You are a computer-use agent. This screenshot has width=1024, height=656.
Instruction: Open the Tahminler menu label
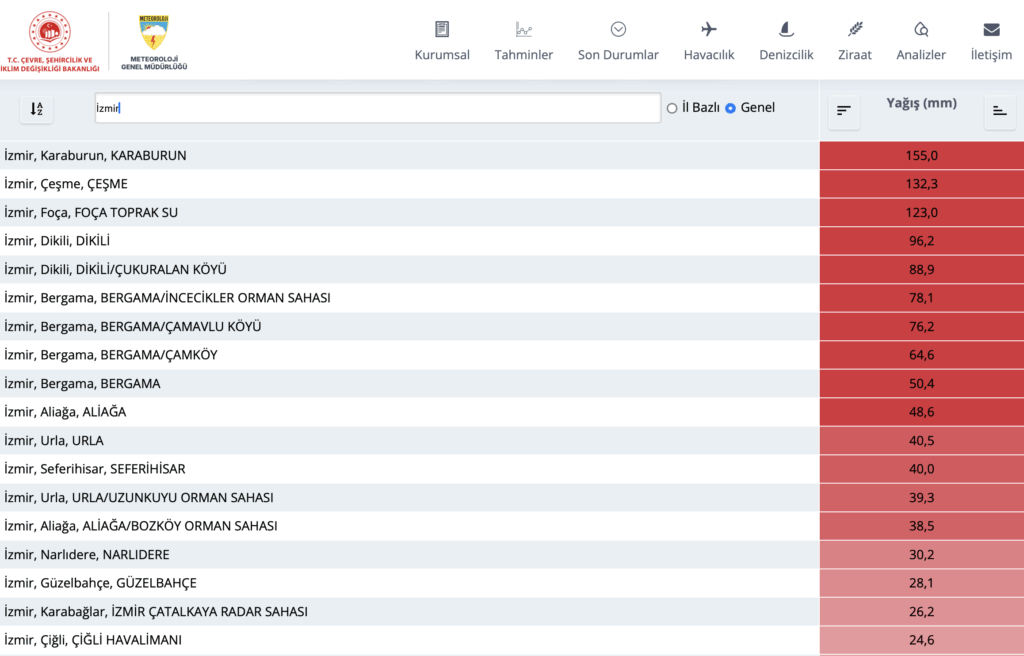524,55
